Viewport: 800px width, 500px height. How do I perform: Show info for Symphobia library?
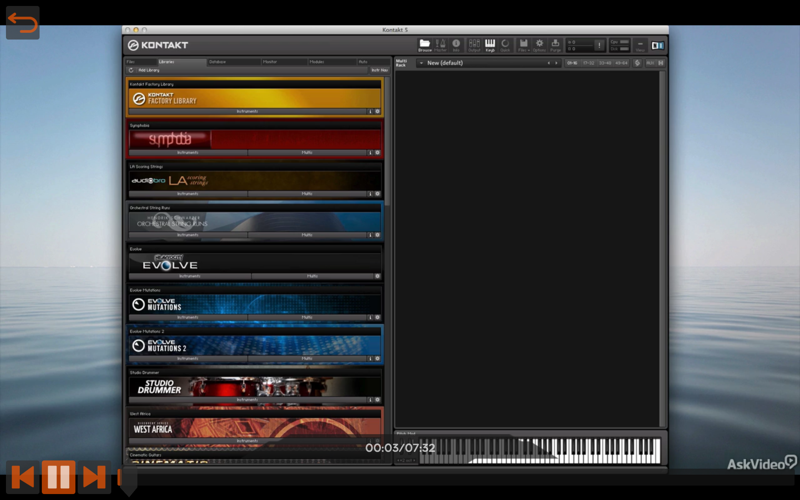370,153
